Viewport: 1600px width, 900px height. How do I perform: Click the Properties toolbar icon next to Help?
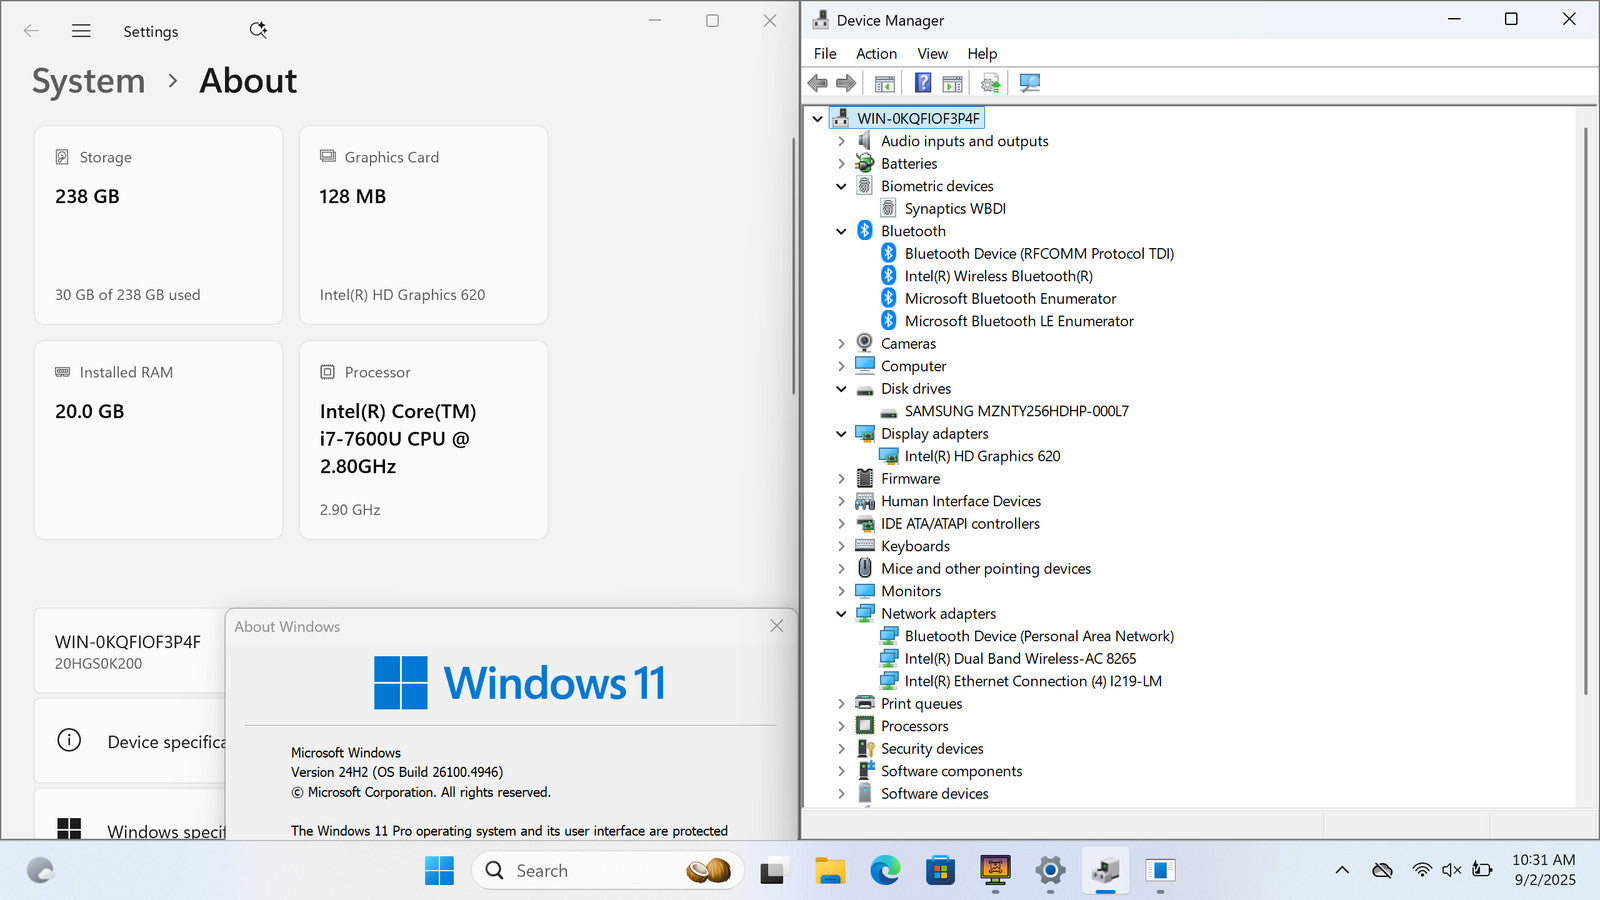(x=952, y=83)
